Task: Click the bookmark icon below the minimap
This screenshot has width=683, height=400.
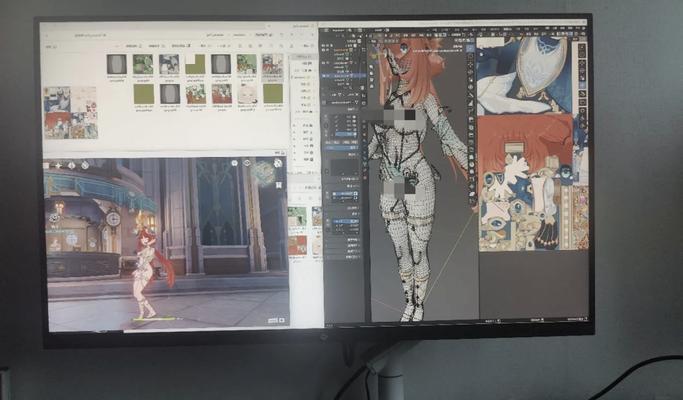Action: click(x=278, y=185)
